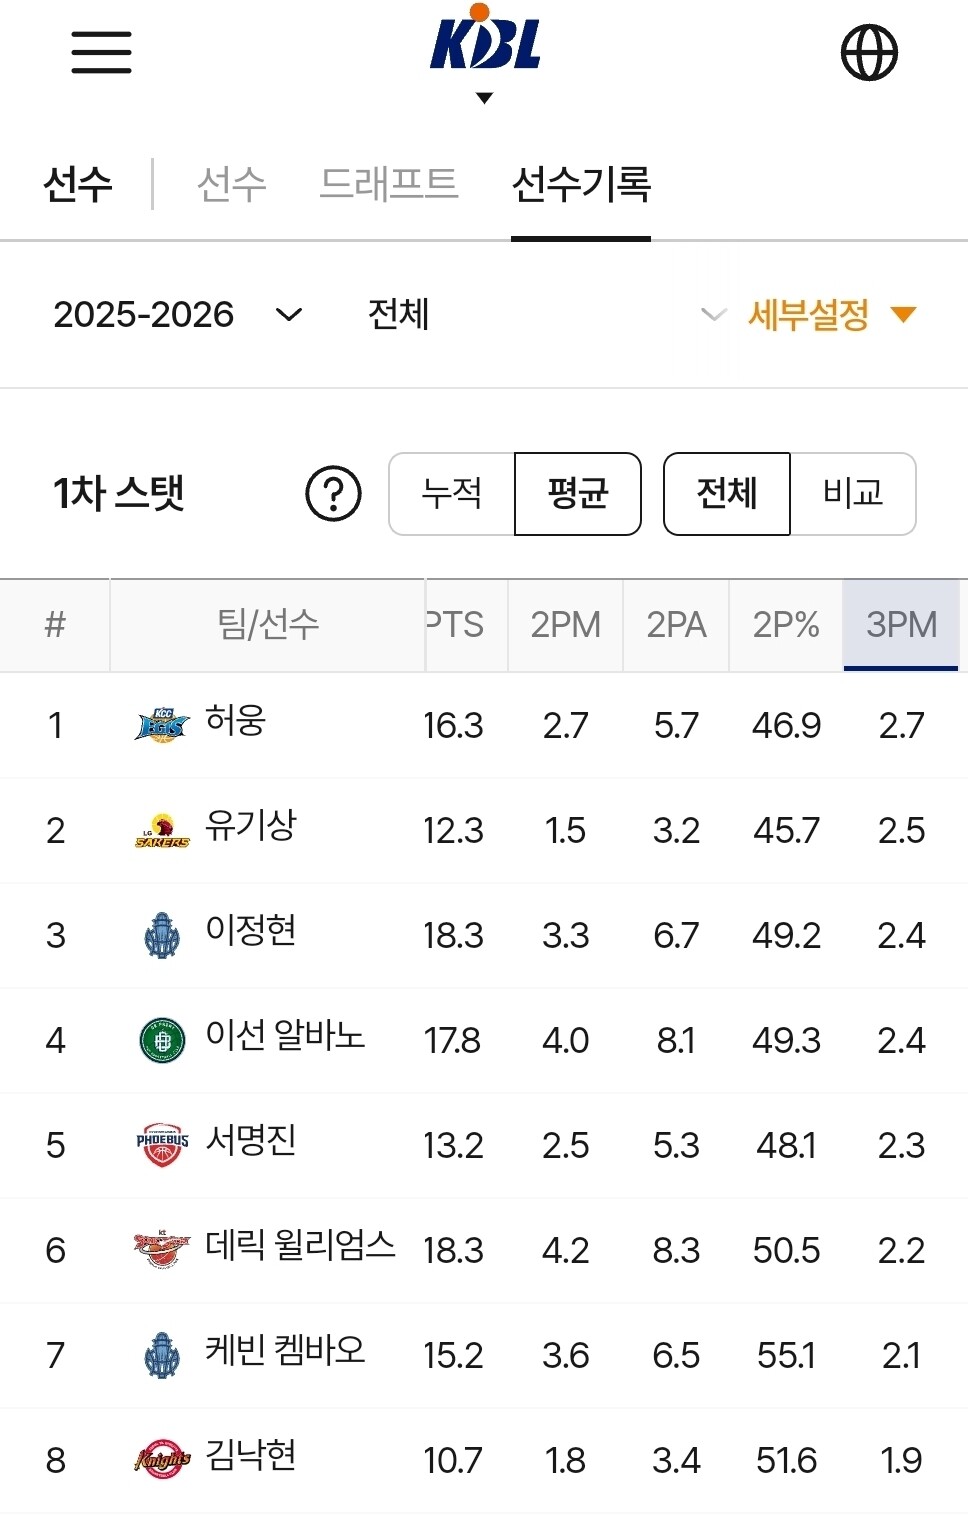Open player 허웅's profile

236,721
